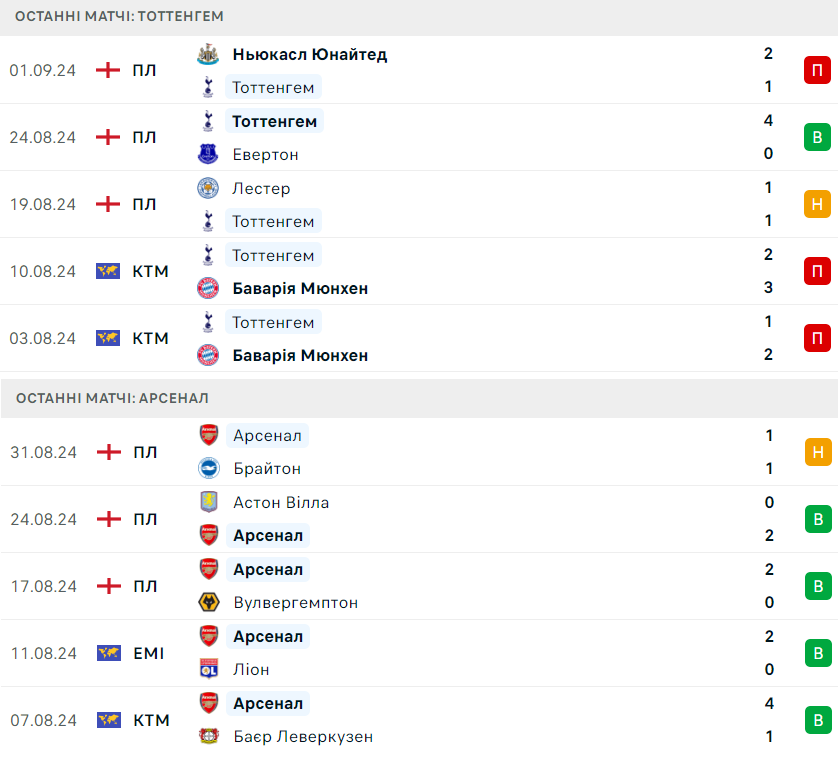Viewport: 838px width, 757px height.
Task: Click the Newcastle United club crest
Action: click(x=208, y=54)
